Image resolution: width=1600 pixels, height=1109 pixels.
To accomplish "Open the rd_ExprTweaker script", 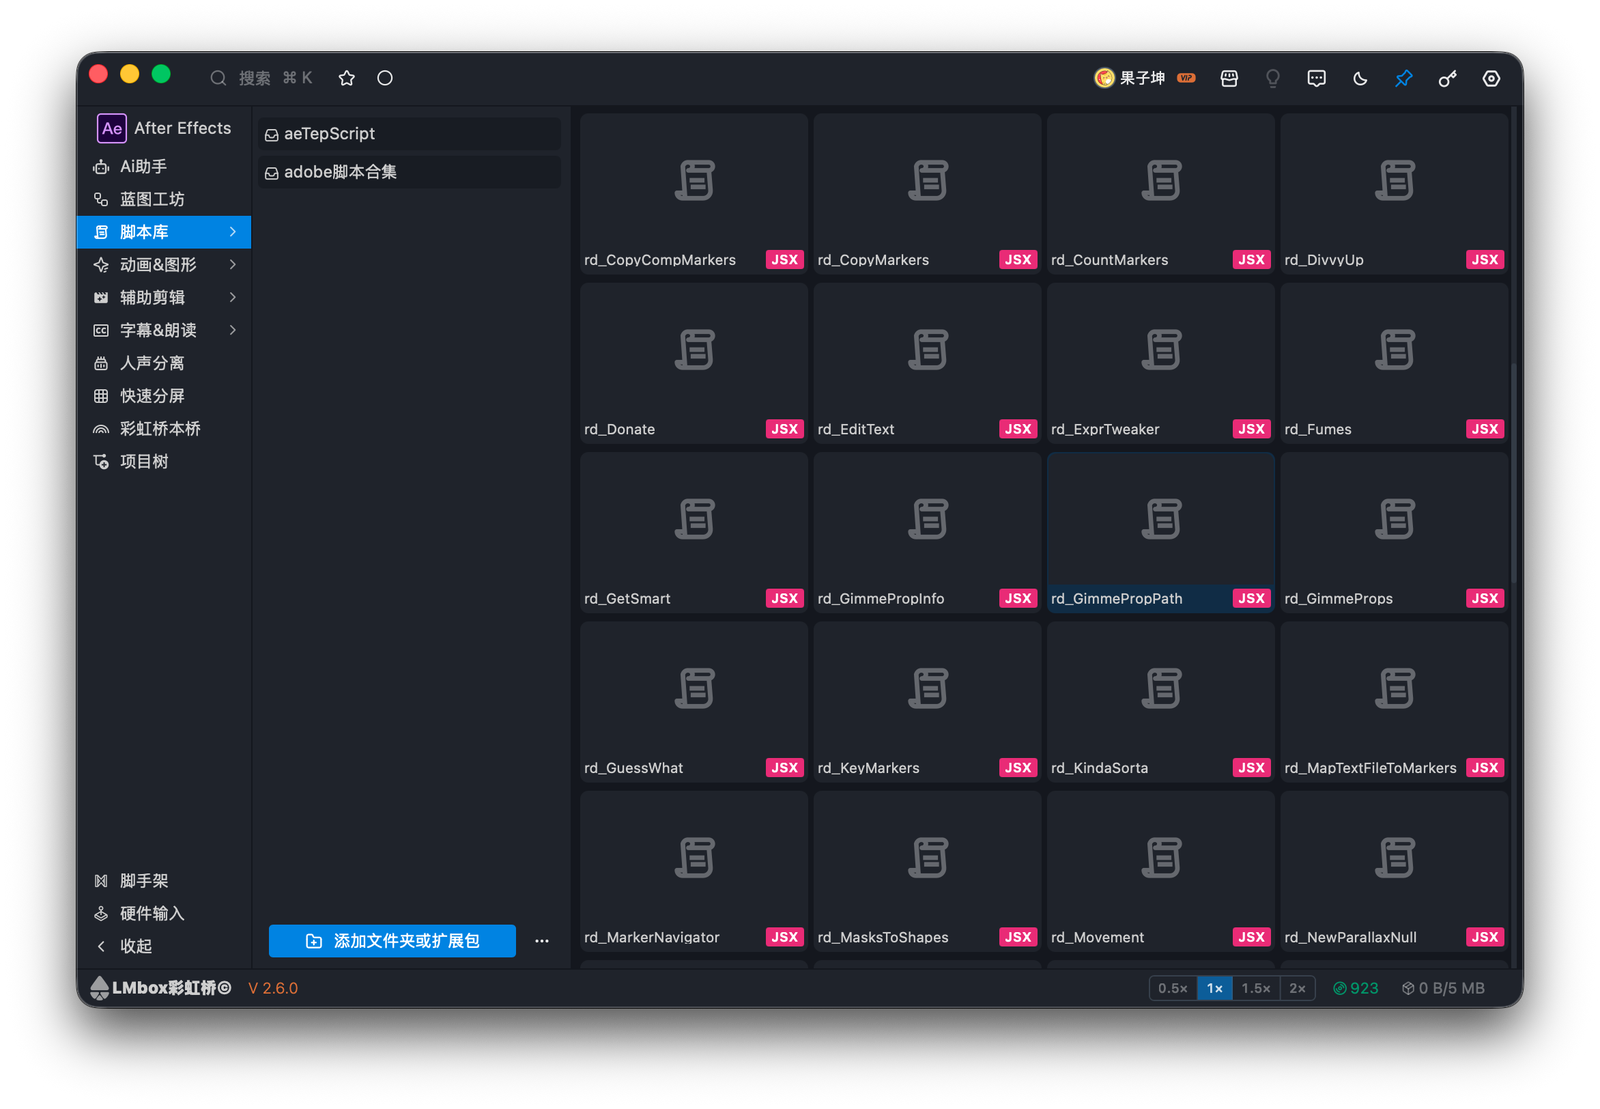I will coord(1161,363).
